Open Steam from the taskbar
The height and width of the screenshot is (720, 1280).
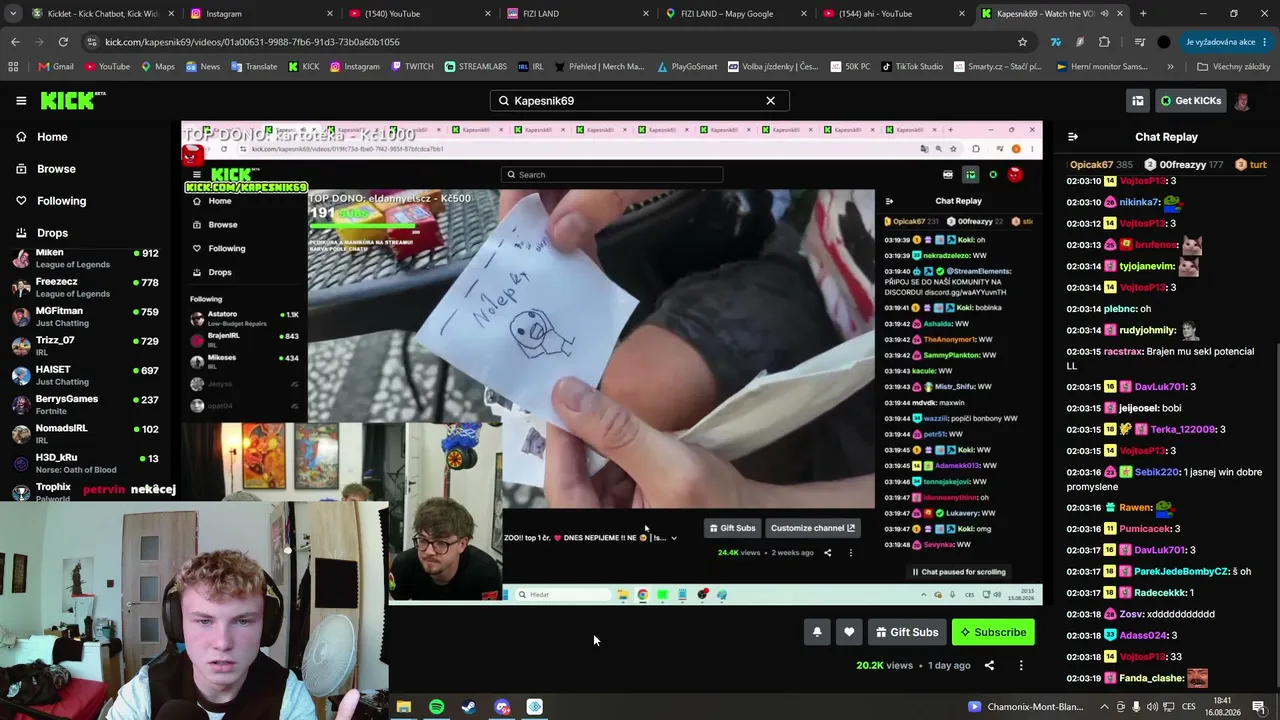[x=469, y=707]
